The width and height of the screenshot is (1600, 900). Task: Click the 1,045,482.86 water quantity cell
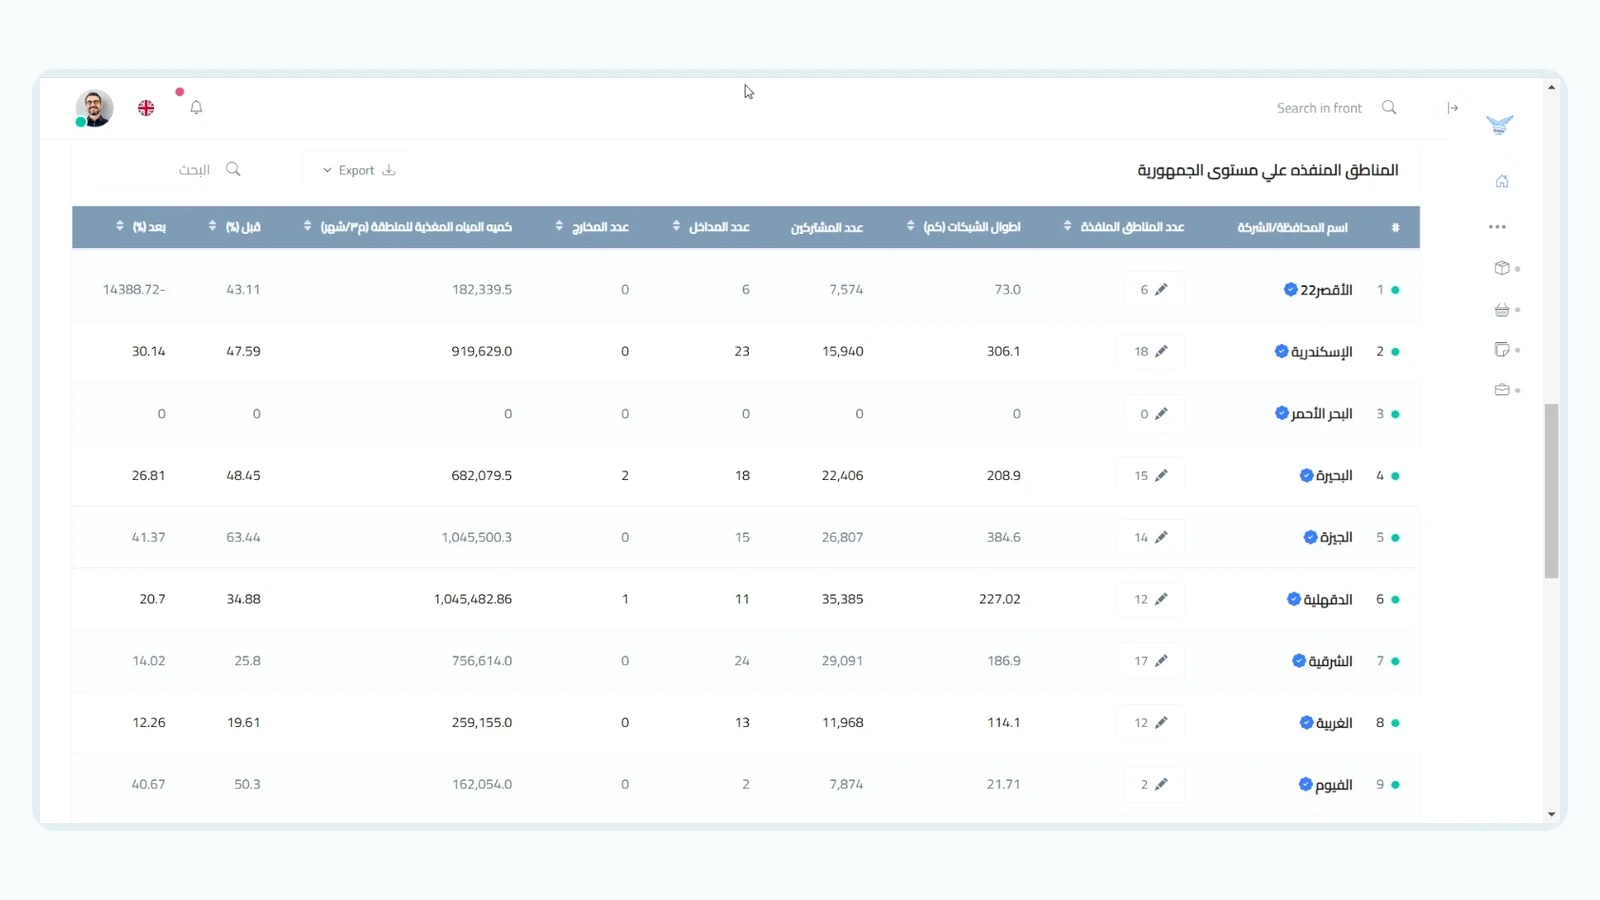tap(473, 599)
